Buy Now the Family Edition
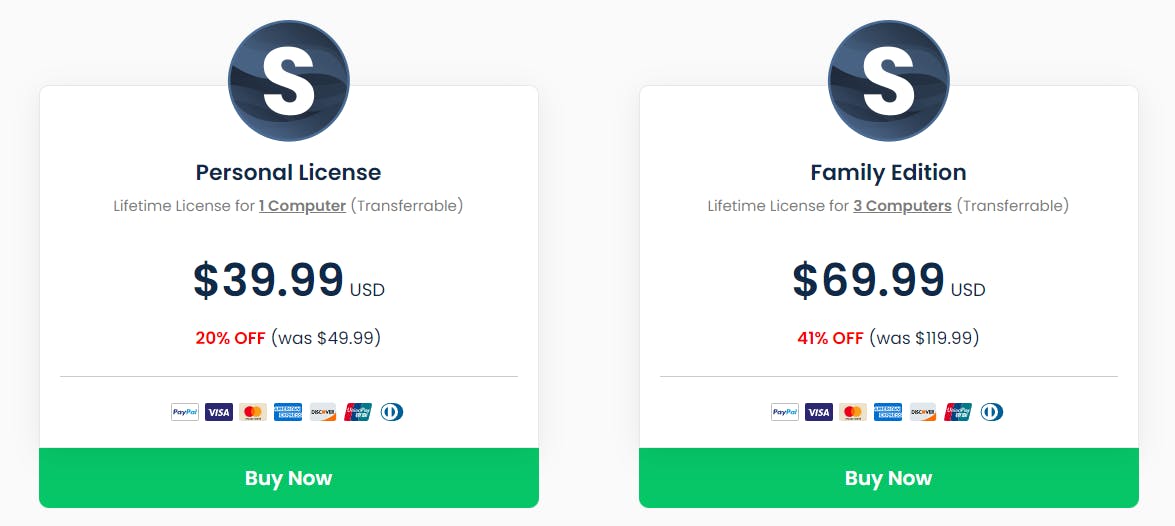The image size is (1175, 526). pos(889,478)
